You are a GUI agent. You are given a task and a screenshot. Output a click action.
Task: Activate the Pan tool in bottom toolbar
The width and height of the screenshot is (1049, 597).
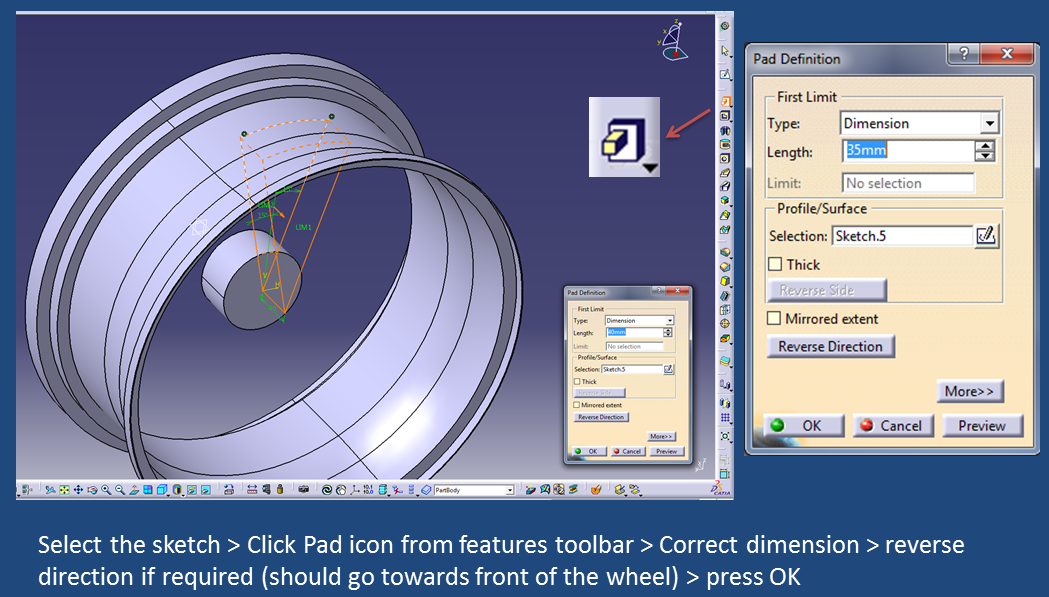[x=78, y=489]
